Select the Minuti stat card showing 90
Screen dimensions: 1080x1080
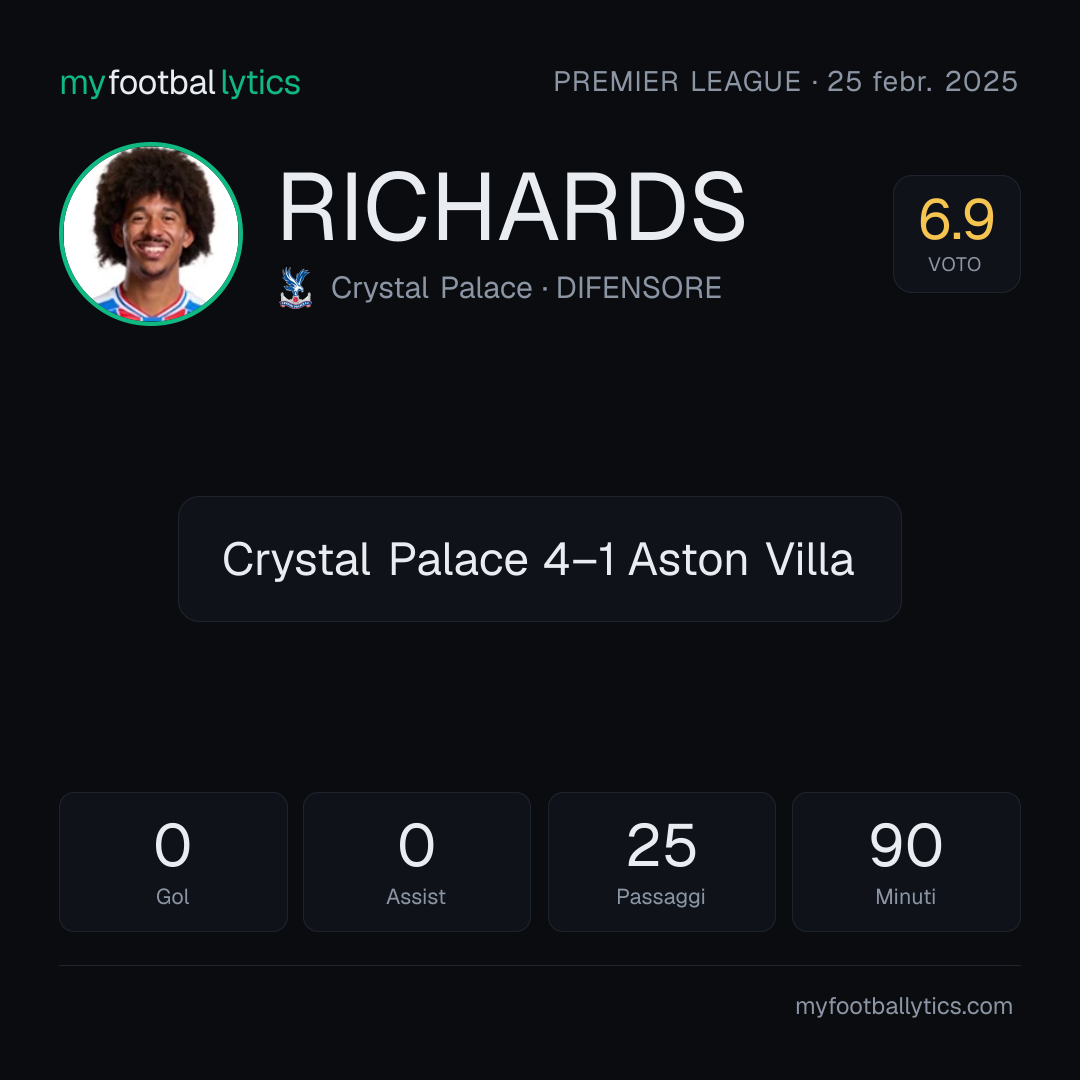coord(906,862)
